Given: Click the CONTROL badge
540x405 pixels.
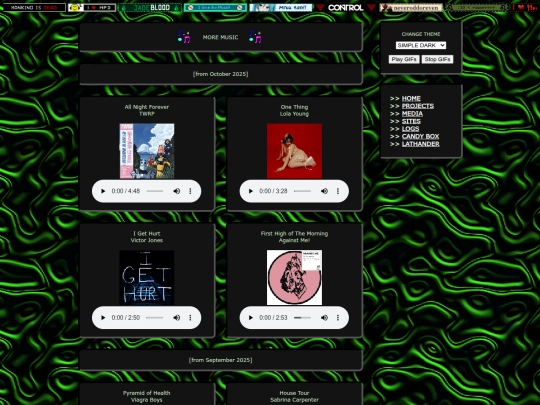Looking at the screenshot, I should click(x=346, y=7).
